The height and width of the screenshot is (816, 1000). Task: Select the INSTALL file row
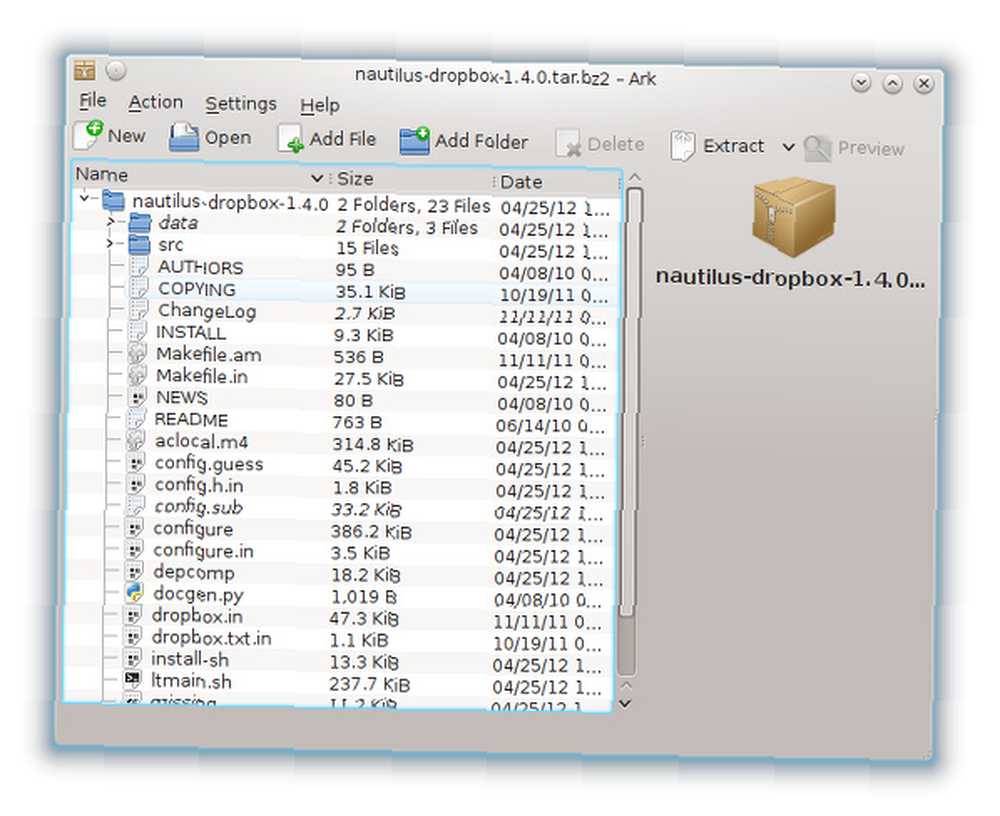click(343, 336)
